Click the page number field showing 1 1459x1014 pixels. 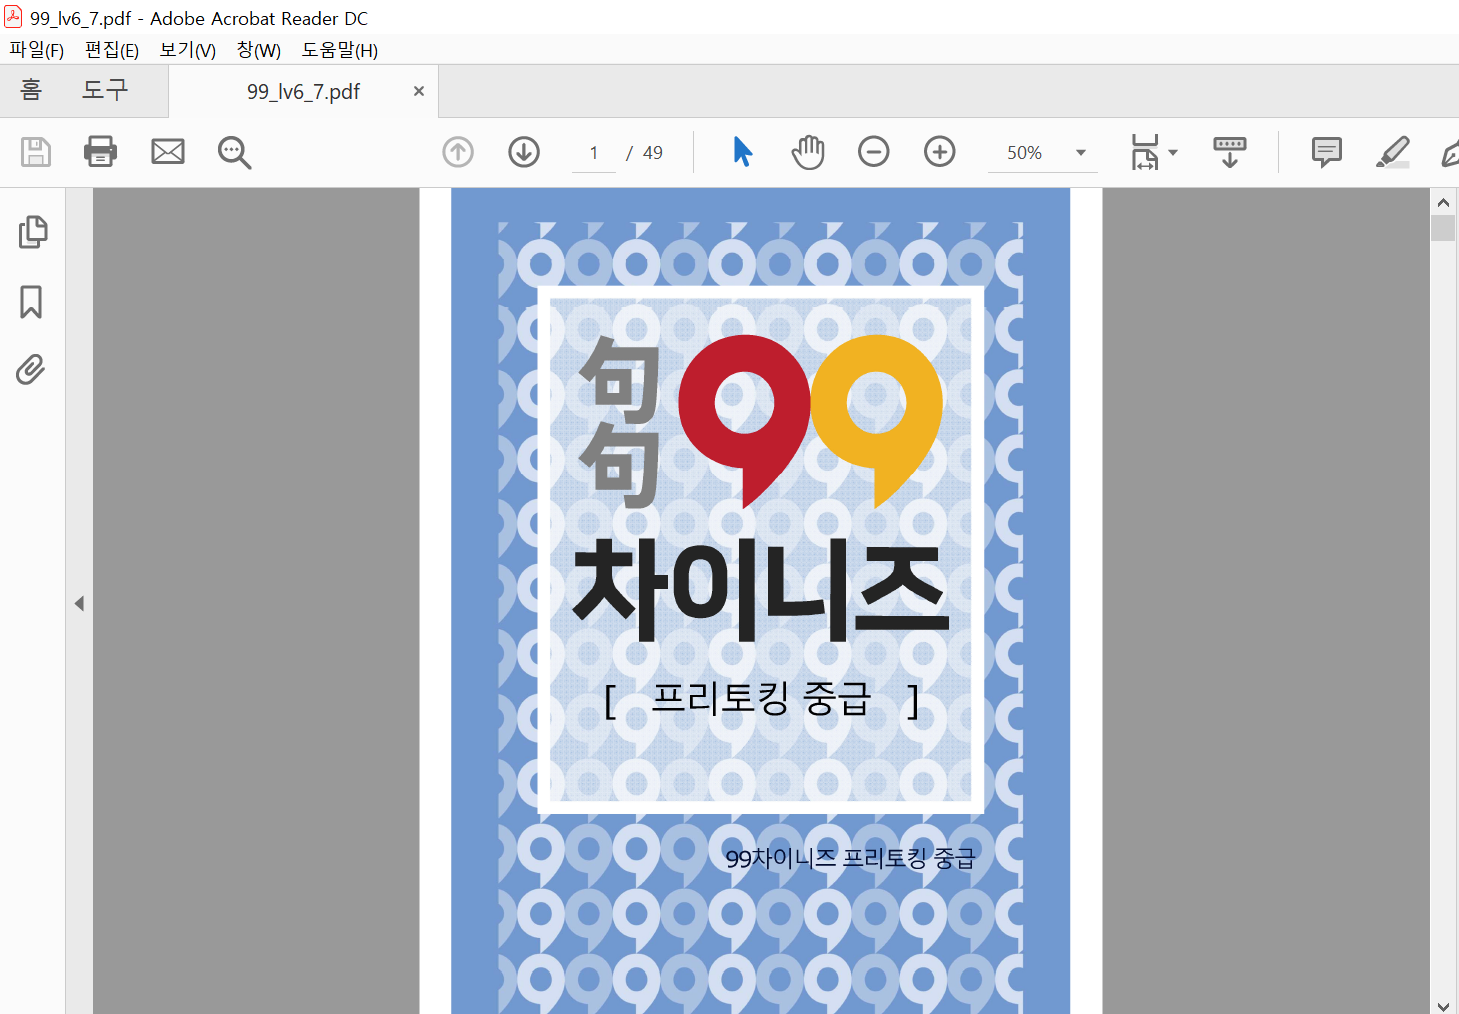pyautogui.click(x=594, y=153)
